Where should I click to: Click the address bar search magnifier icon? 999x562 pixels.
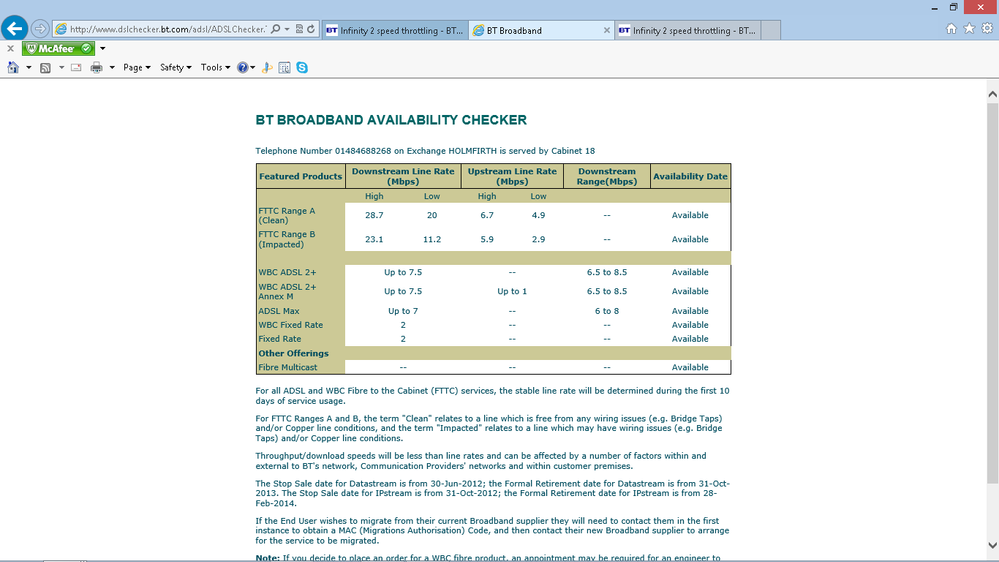[275, 29]
